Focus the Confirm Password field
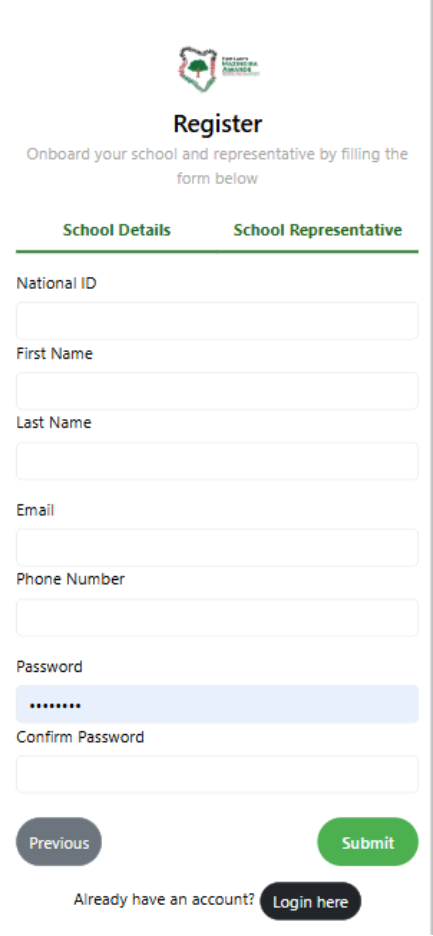Image resolution: width=433 pixels, height=936 pixels. point(217,774)
